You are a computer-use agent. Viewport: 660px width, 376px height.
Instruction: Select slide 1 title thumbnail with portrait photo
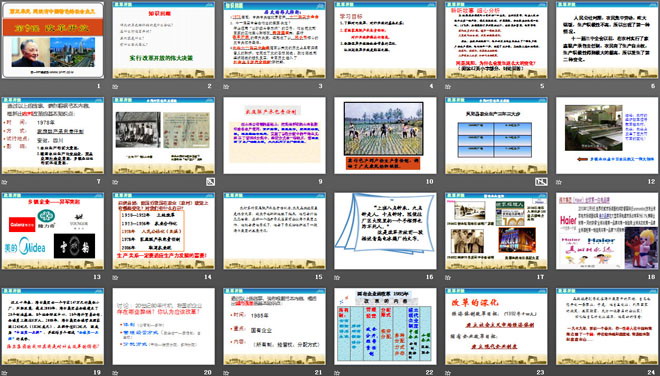(53, 40)
